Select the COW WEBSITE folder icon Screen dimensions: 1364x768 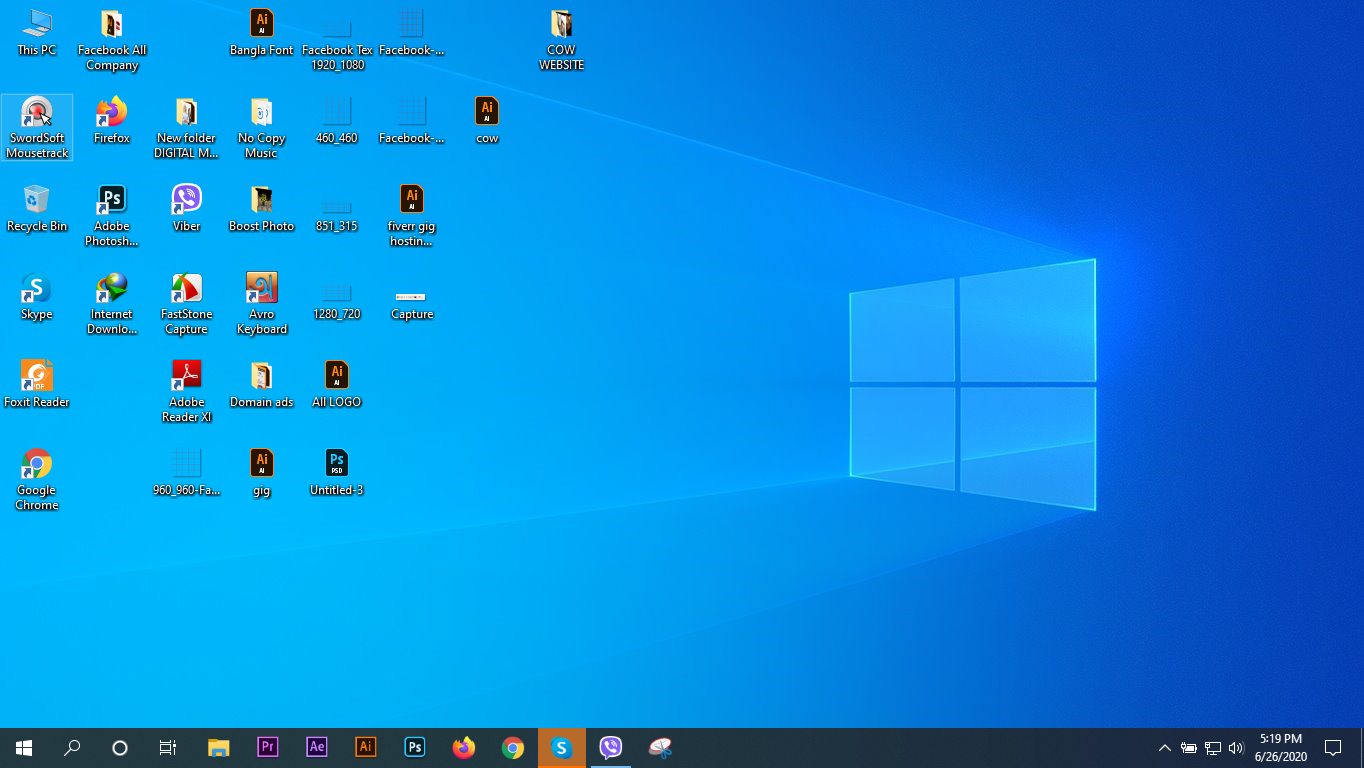pos(562,41)
